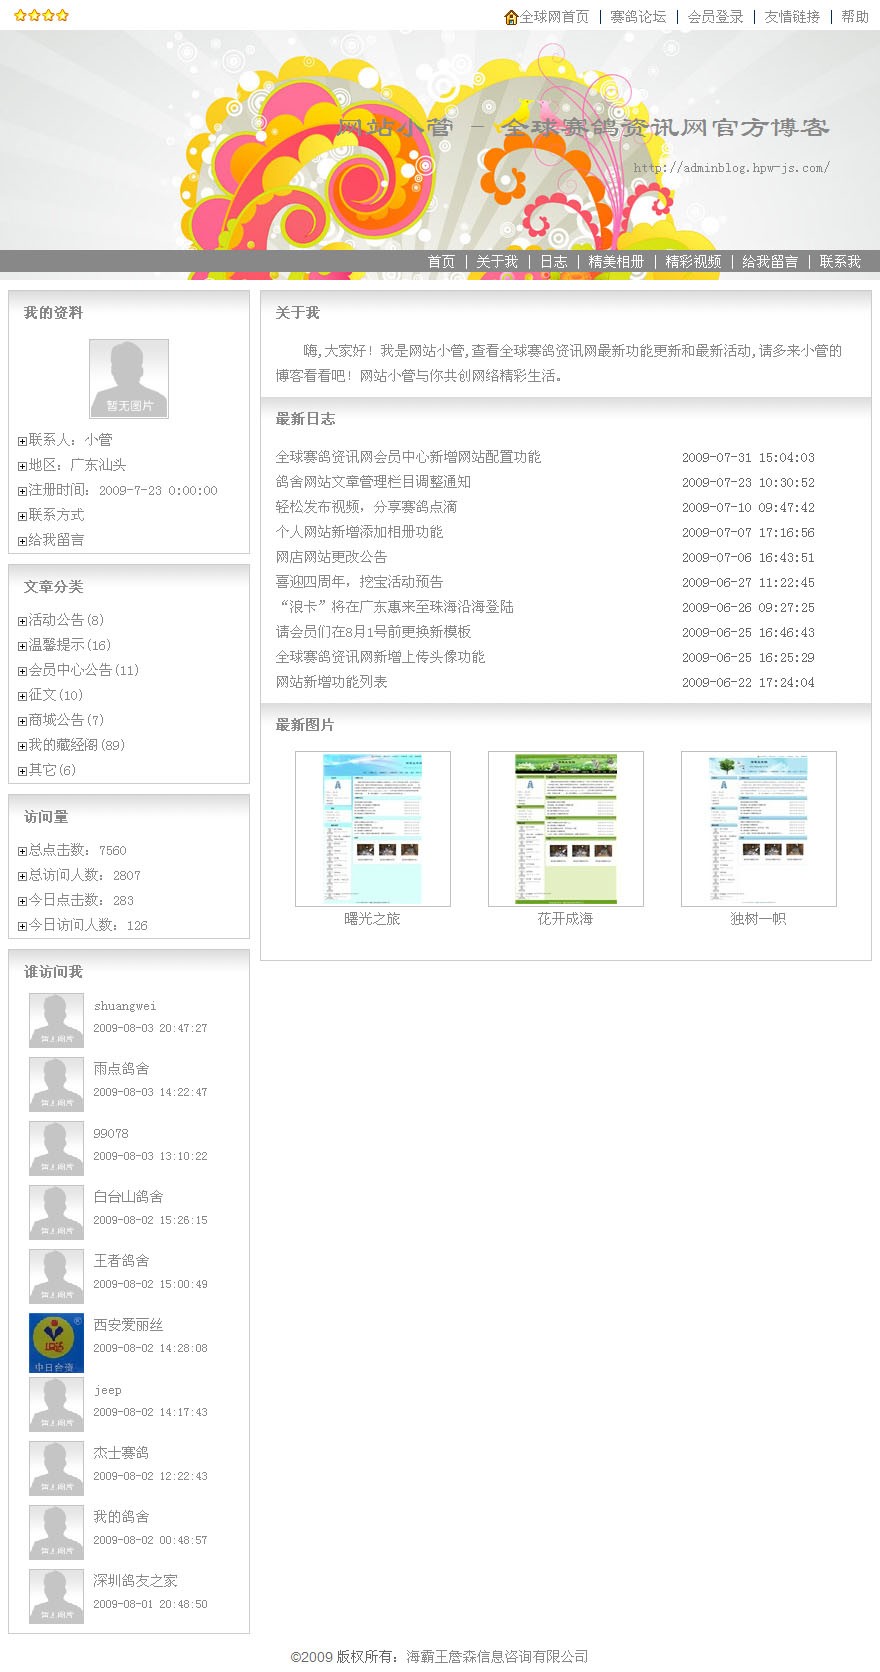
Task: Open post 轻松发布视频，分享赛鸽点滴
Action: click(x=366, y=507)
